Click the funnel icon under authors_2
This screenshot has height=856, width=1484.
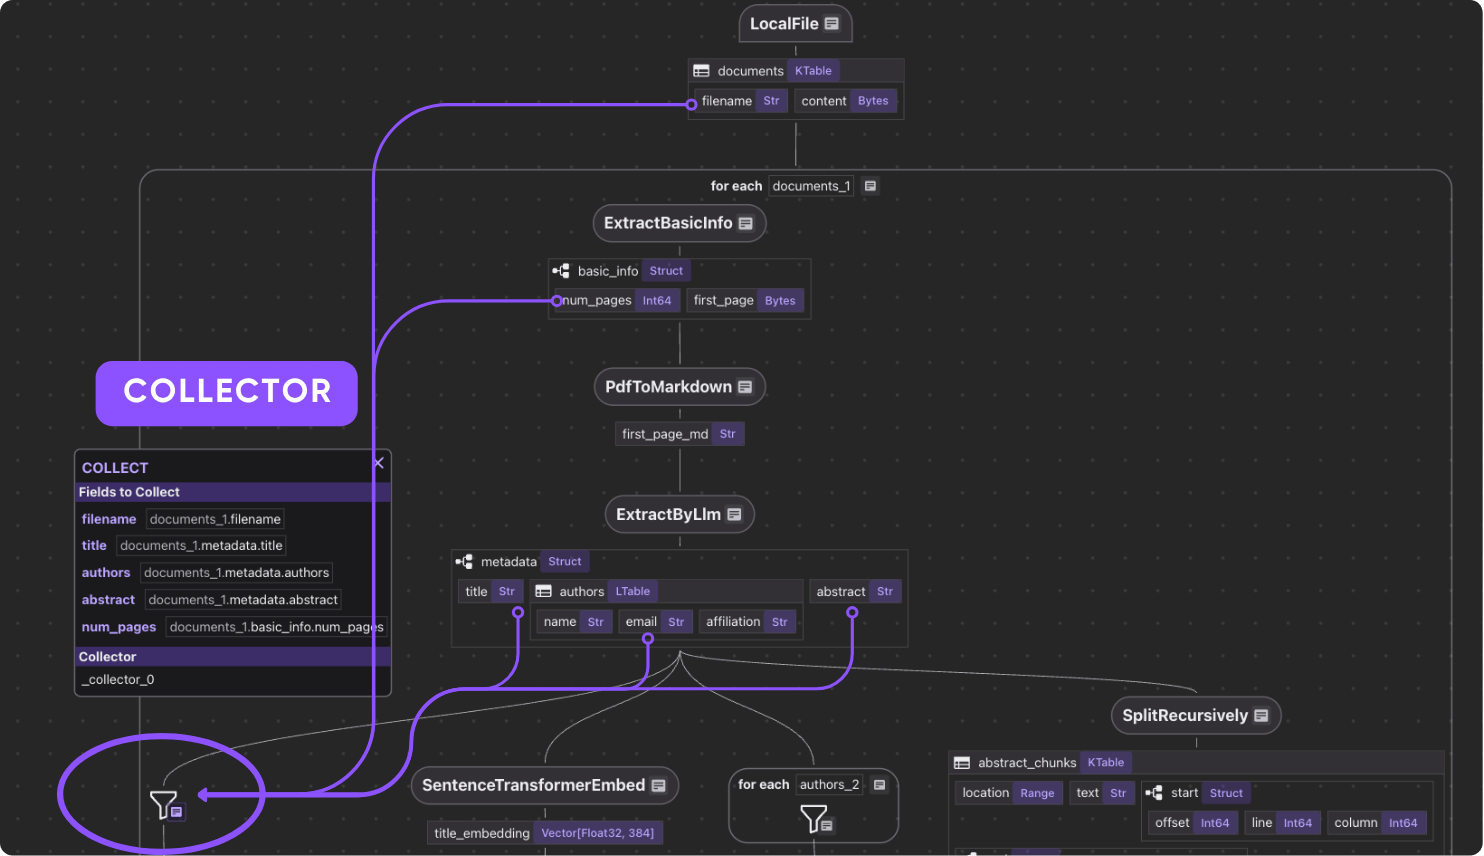(814, 820)
